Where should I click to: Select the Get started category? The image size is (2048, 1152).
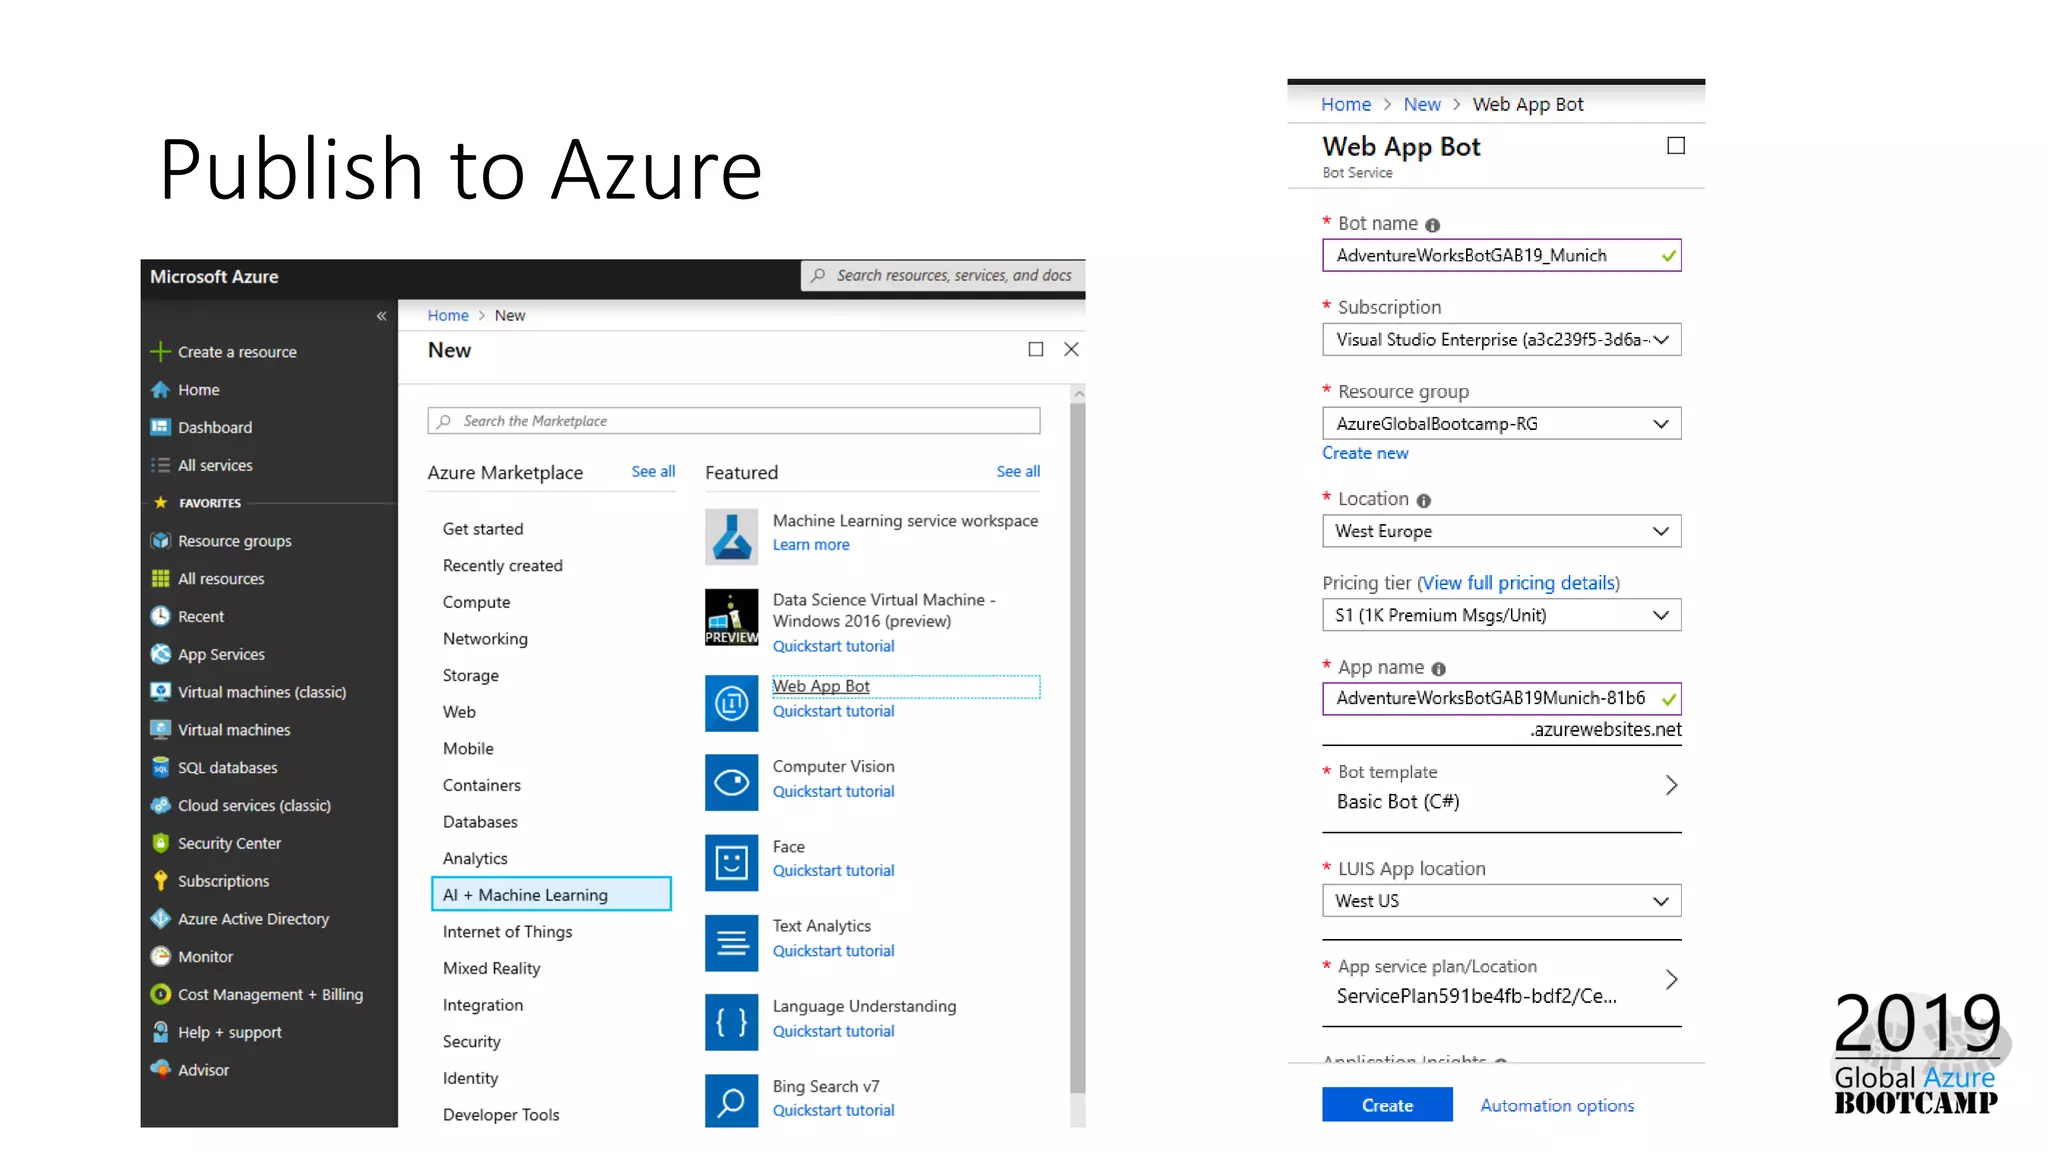483,529
